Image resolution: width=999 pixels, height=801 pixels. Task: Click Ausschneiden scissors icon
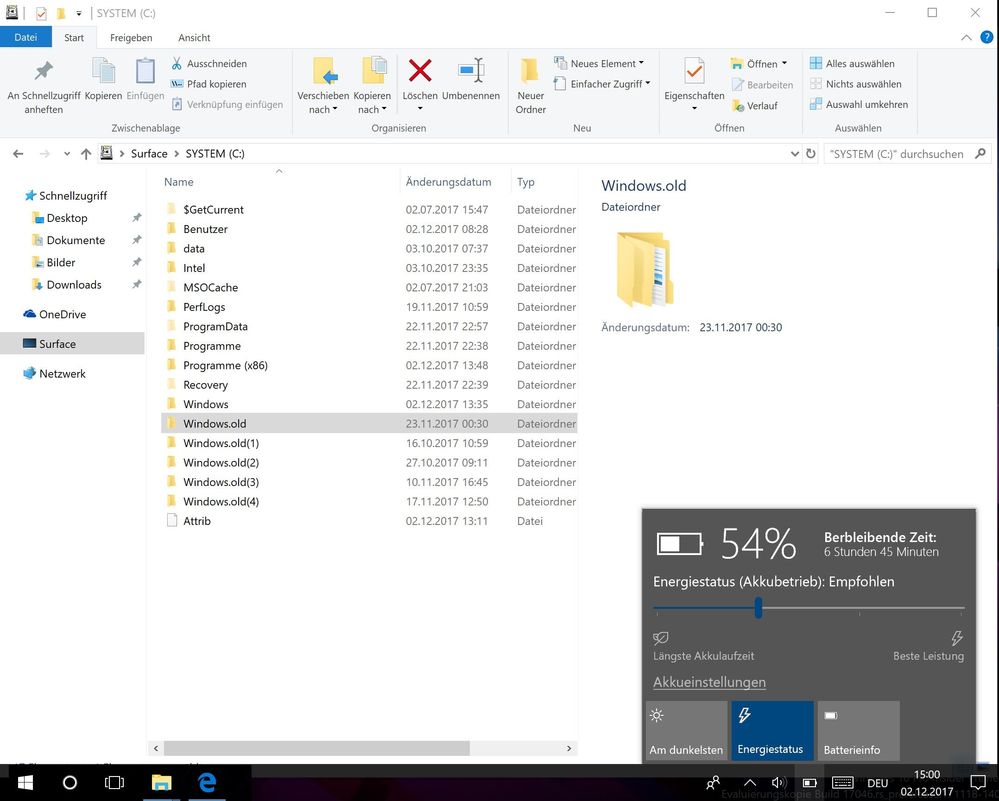point(176,63)
